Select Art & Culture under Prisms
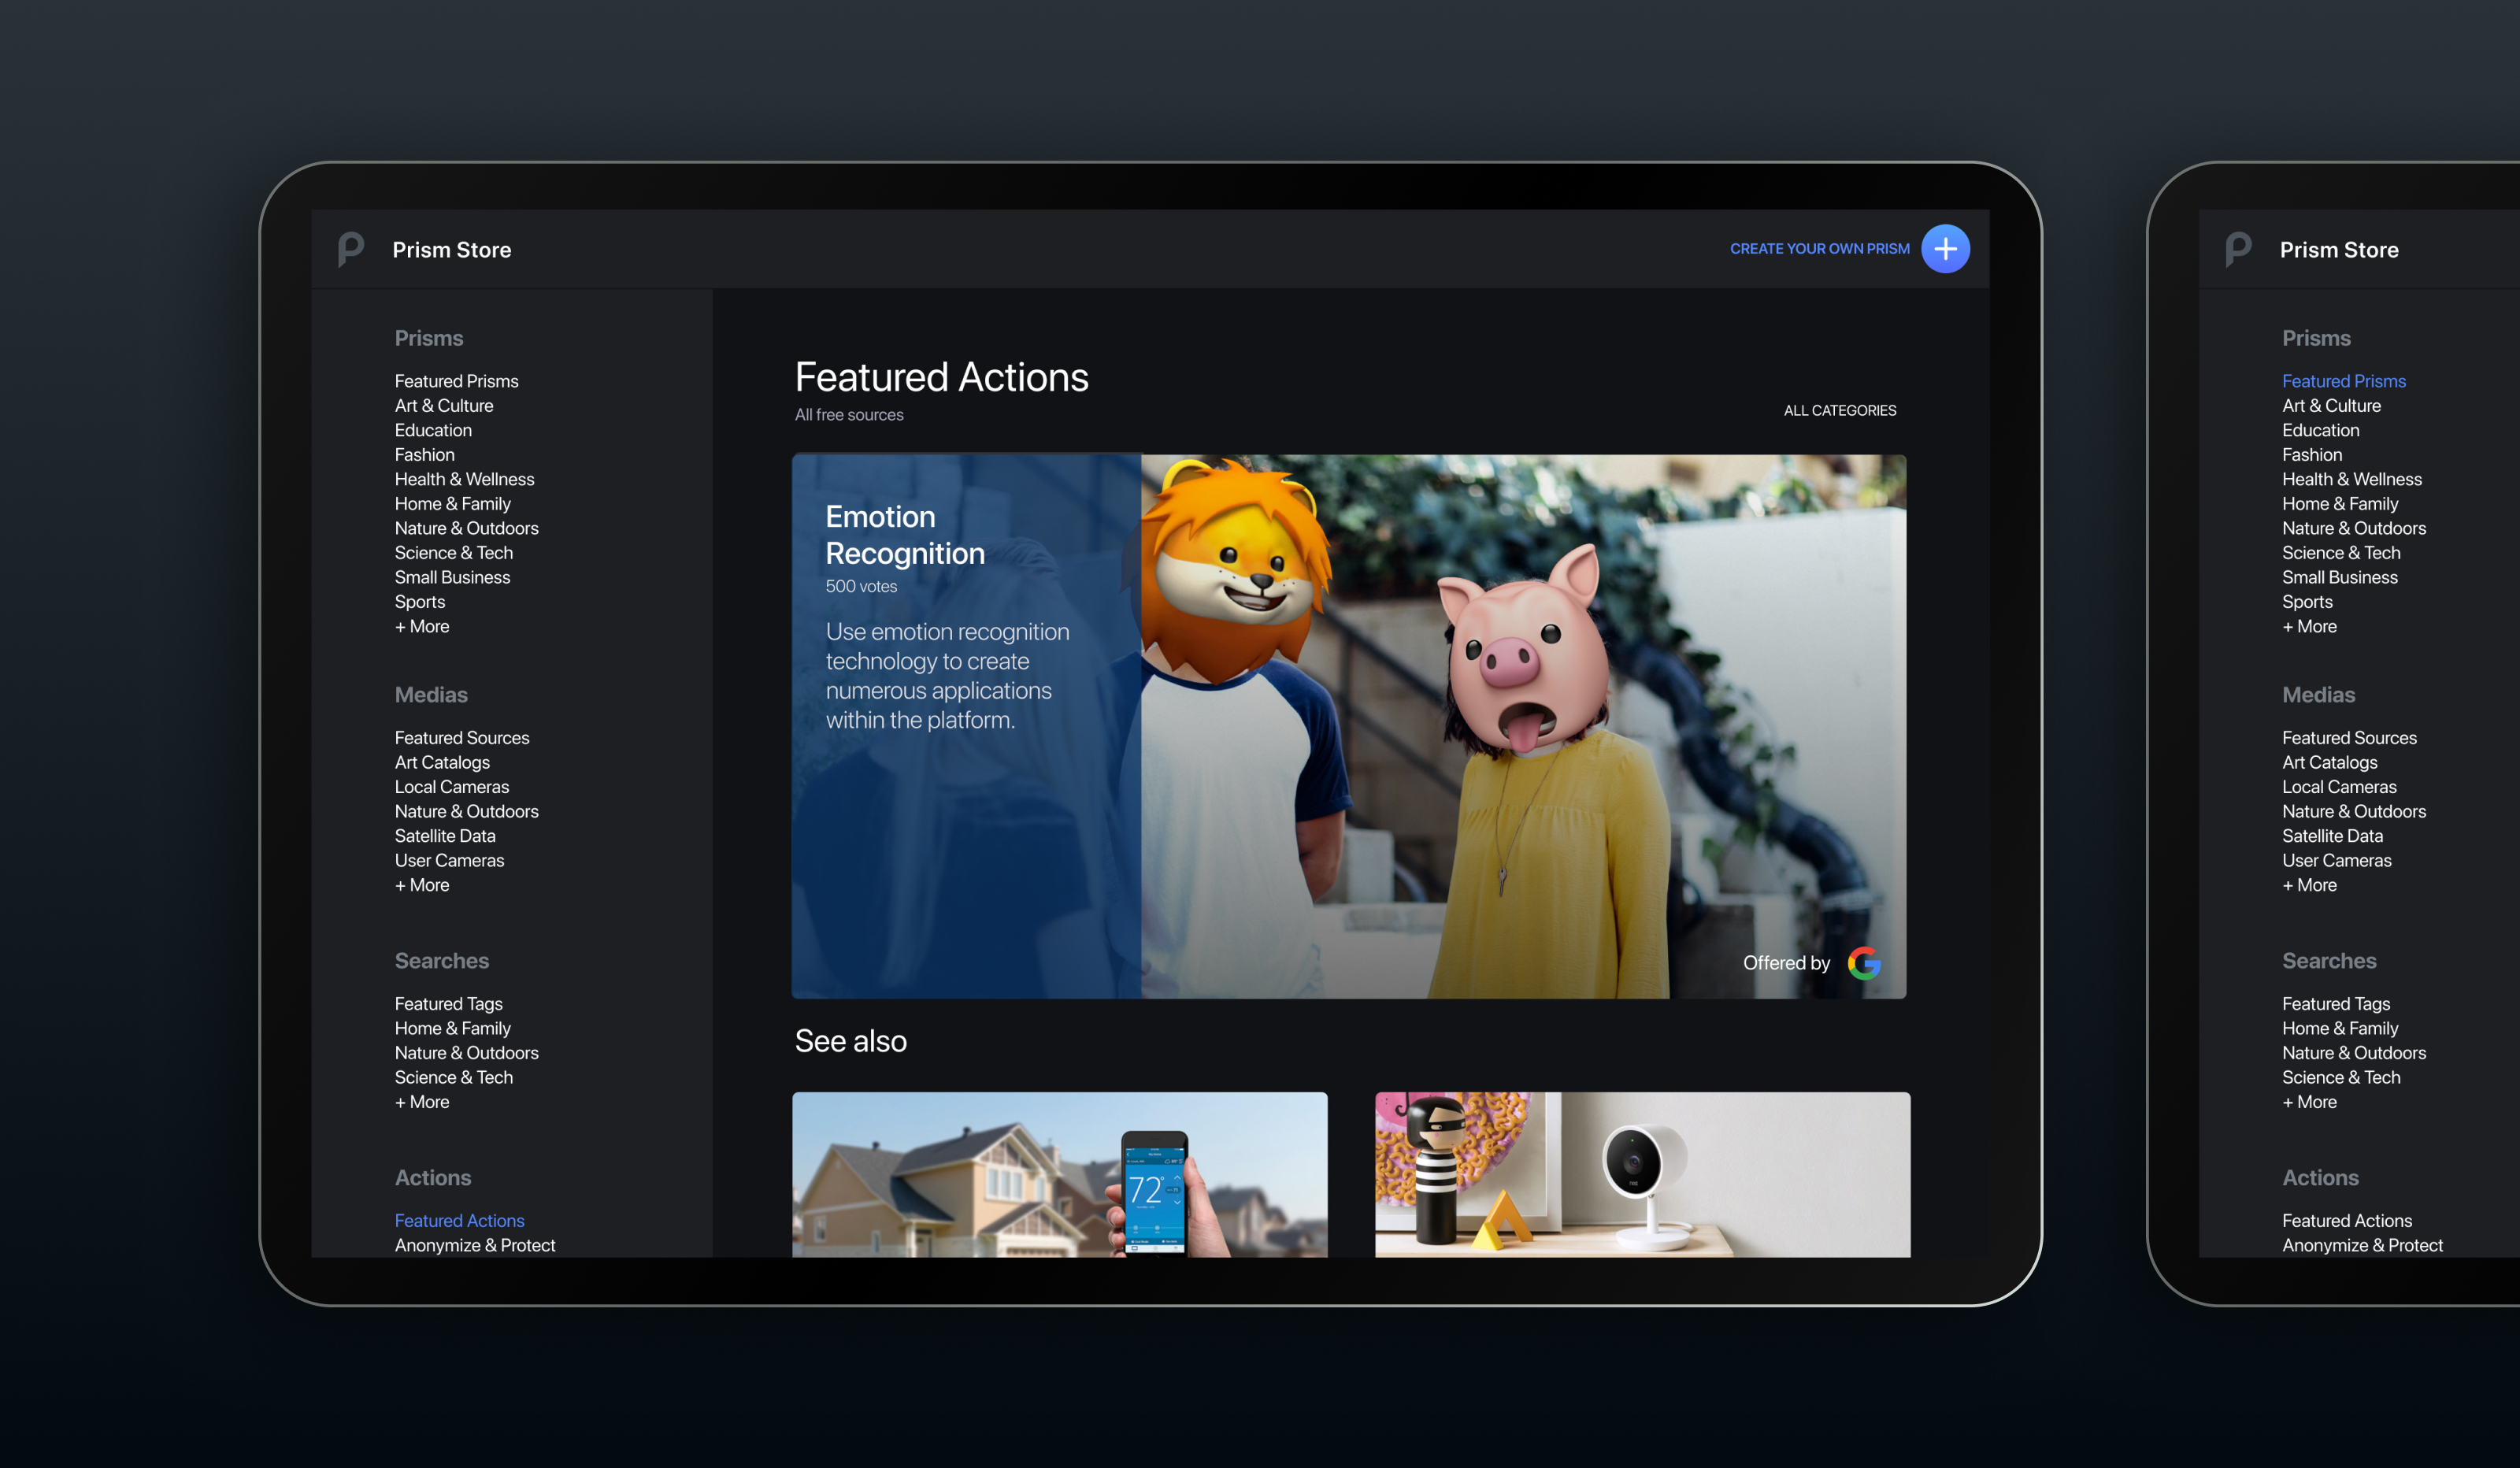 pos(444,406)
